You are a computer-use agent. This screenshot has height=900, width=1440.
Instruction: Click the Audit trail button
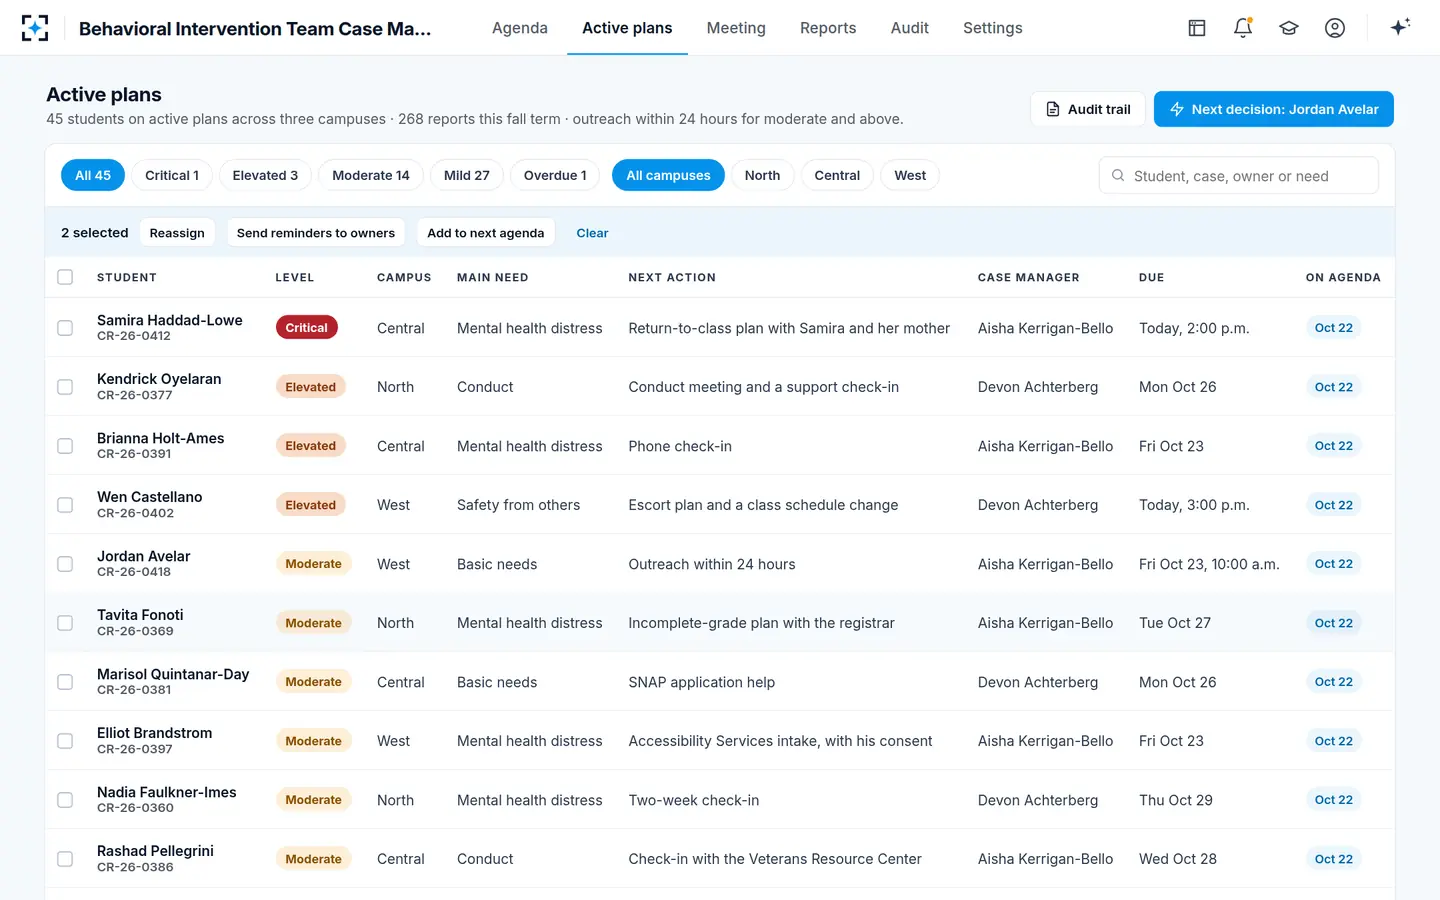pos(1088,109)
